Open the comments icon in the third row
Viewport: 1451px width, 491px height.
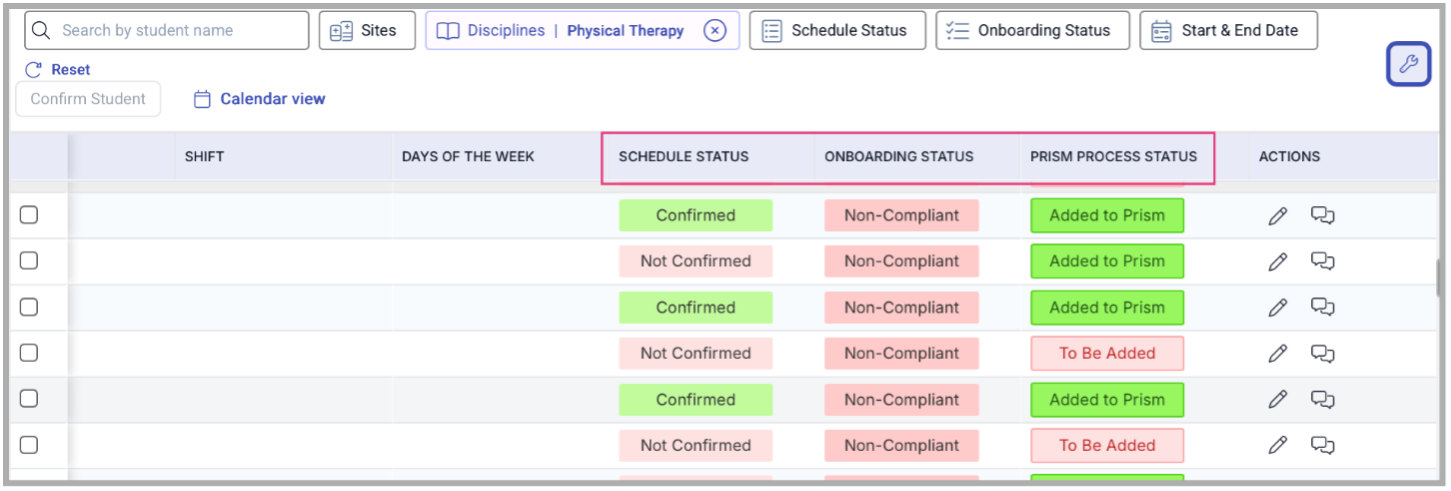(x=1323, y=308)
